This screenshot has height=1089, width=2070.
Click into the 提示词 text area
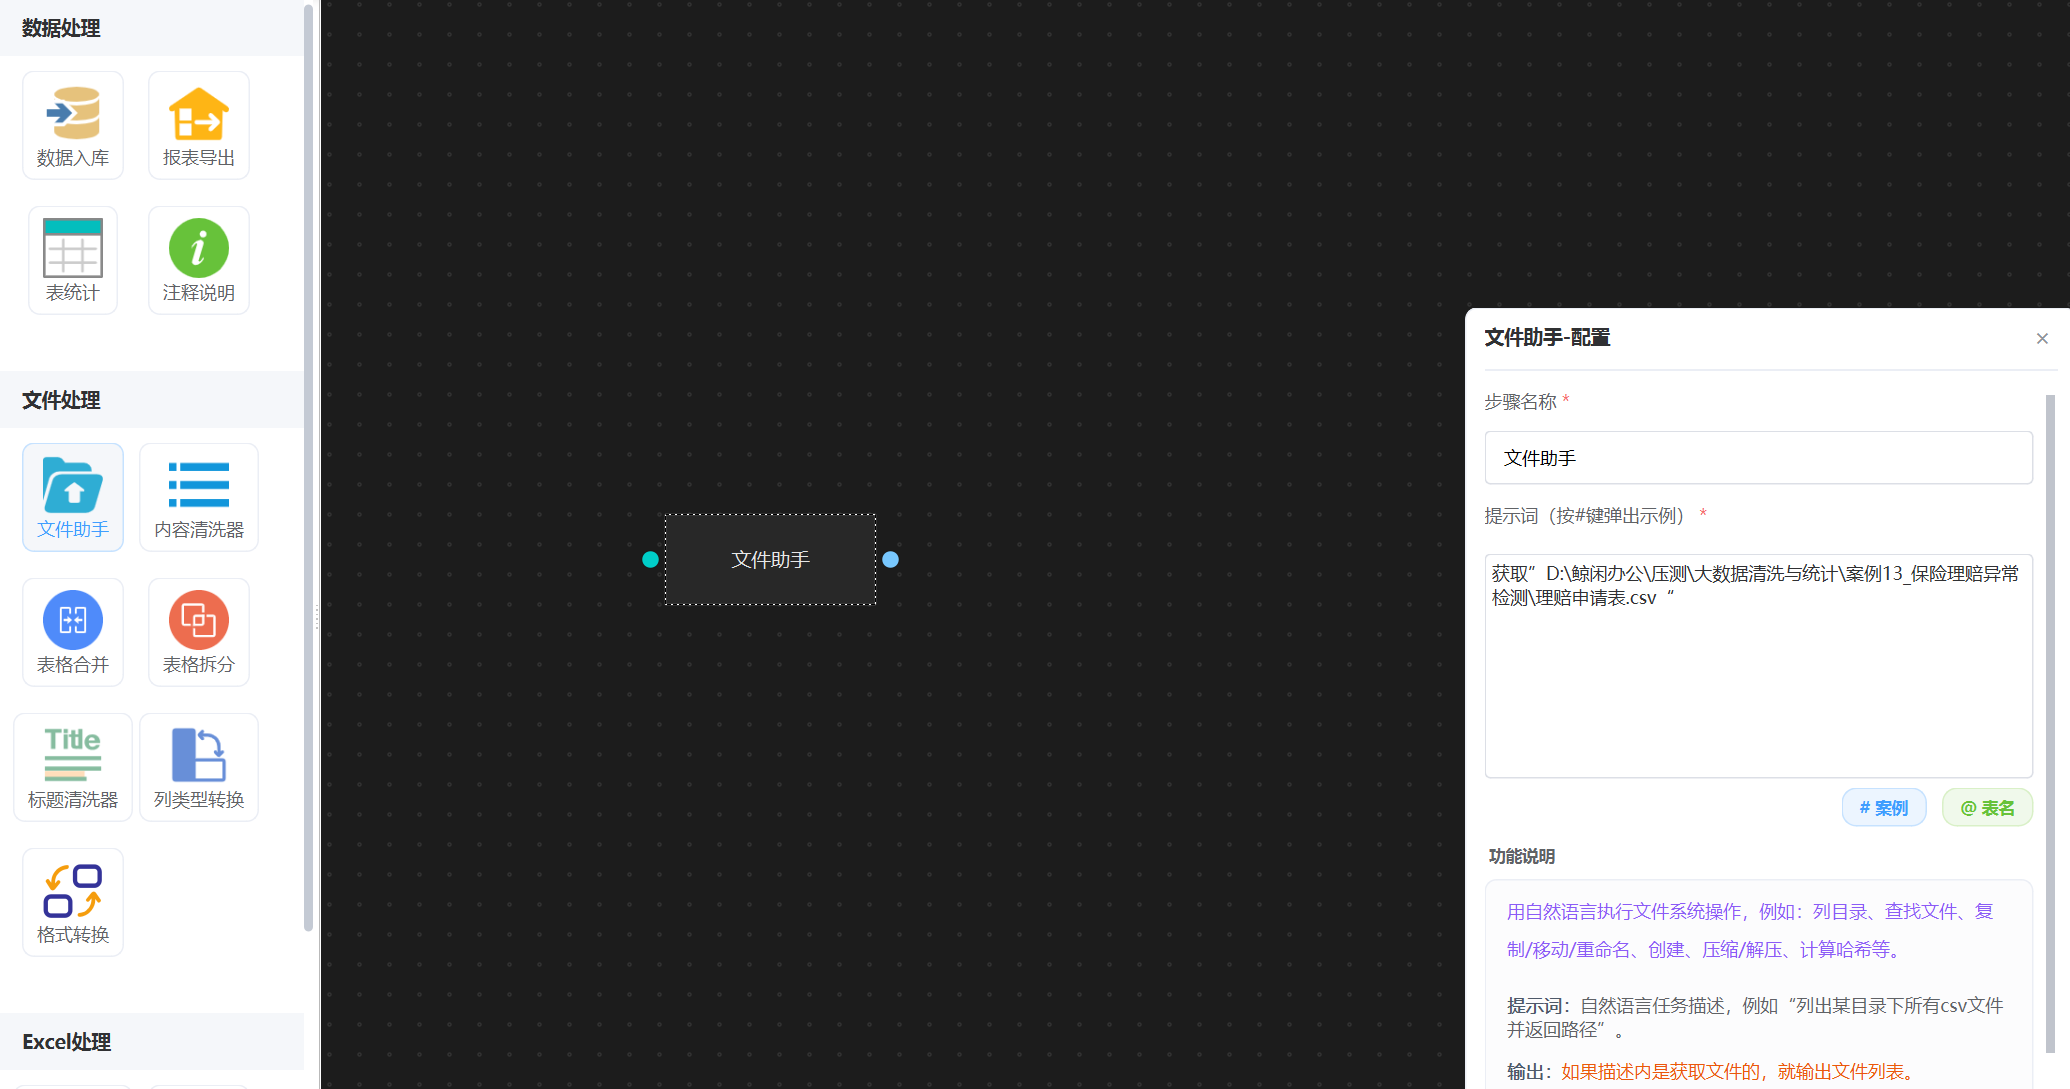click(x=1758, y=666)
